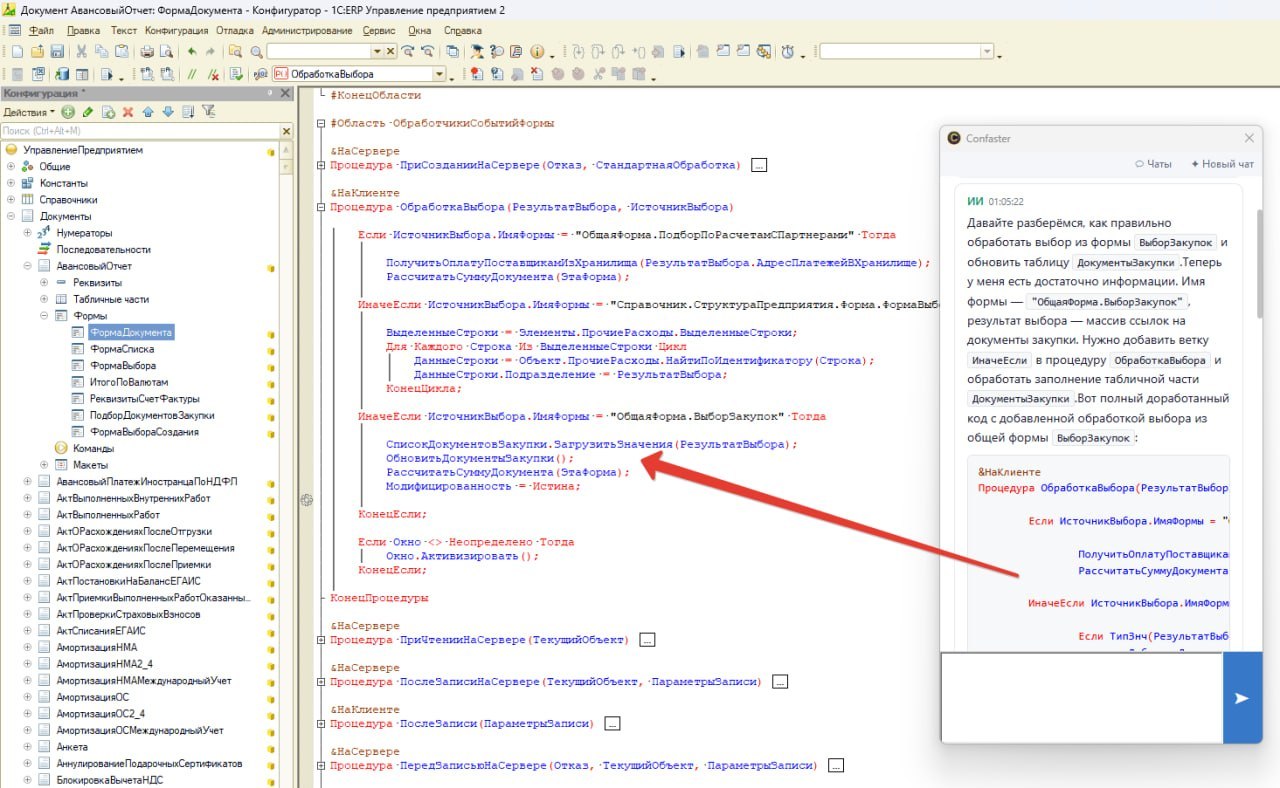This screenshot has height=788, width=1280.
Task: Collapse the Формы tree node
Action: 44,315
